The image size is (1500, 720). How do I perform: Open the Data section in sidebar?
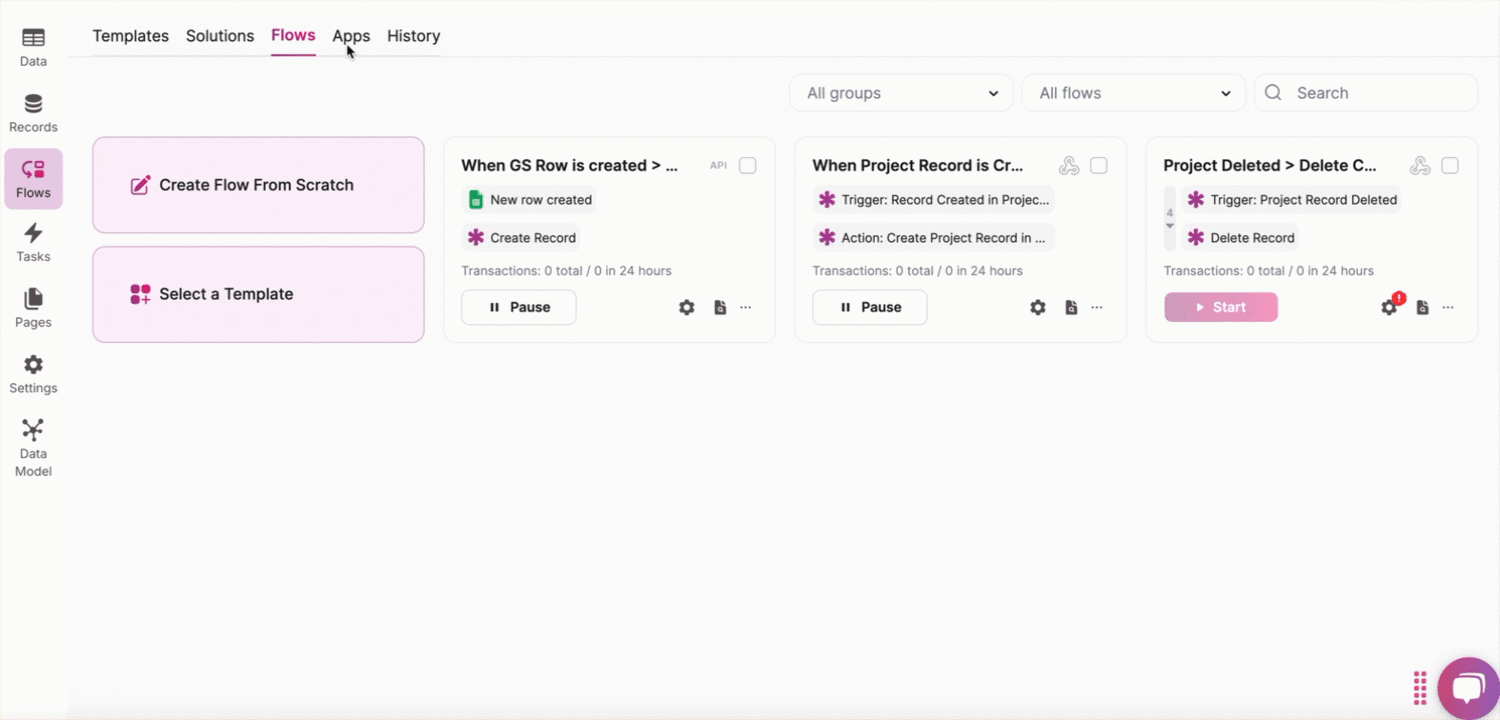tap(33, 47)
